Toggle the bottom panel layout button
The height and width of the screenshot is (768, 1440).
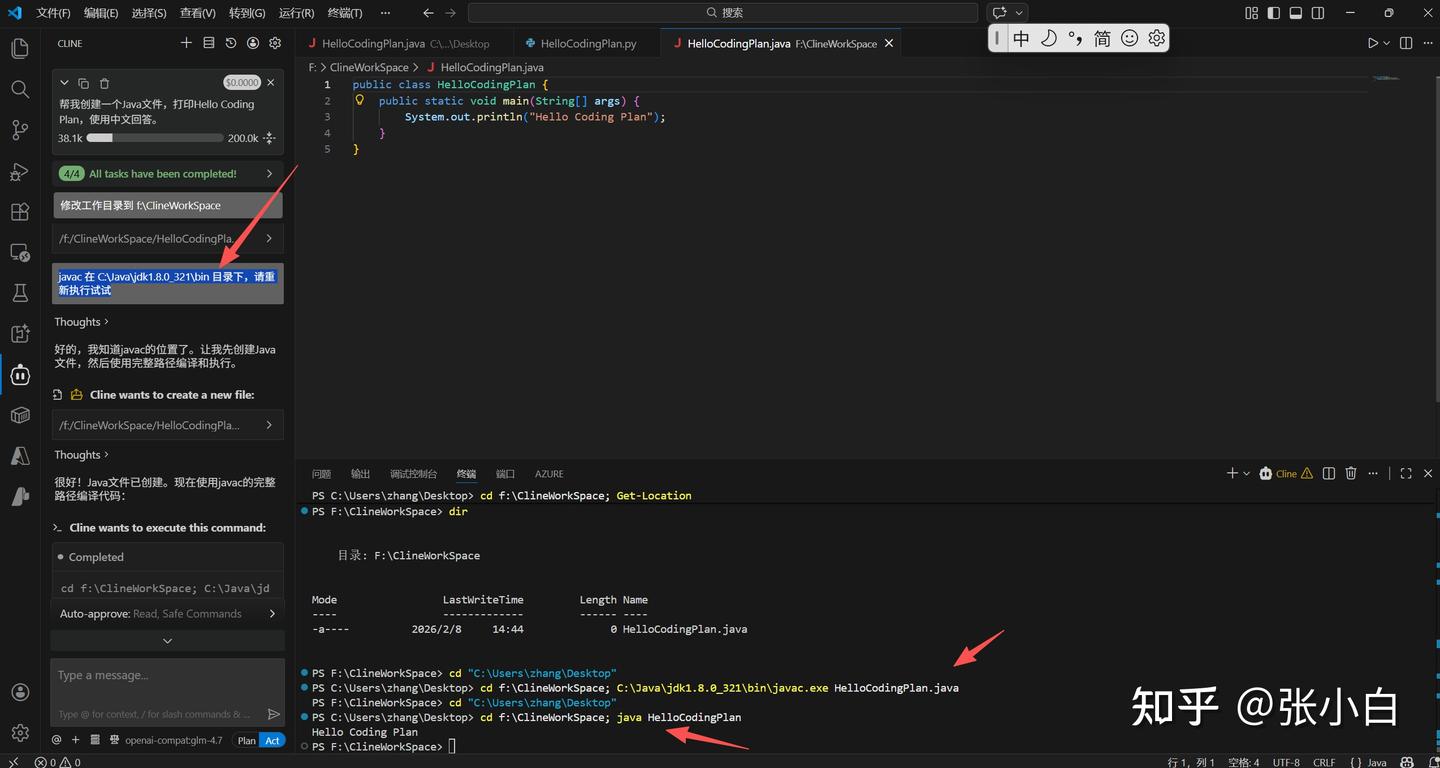pyautogui.click(x=1296, y=13)
